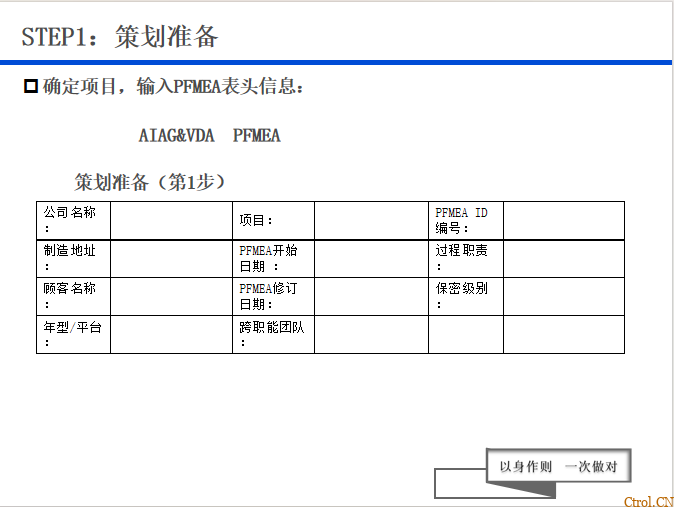Click the '项目:' table cell
This screenshot has height=507, width=674.
click(273, 221)
